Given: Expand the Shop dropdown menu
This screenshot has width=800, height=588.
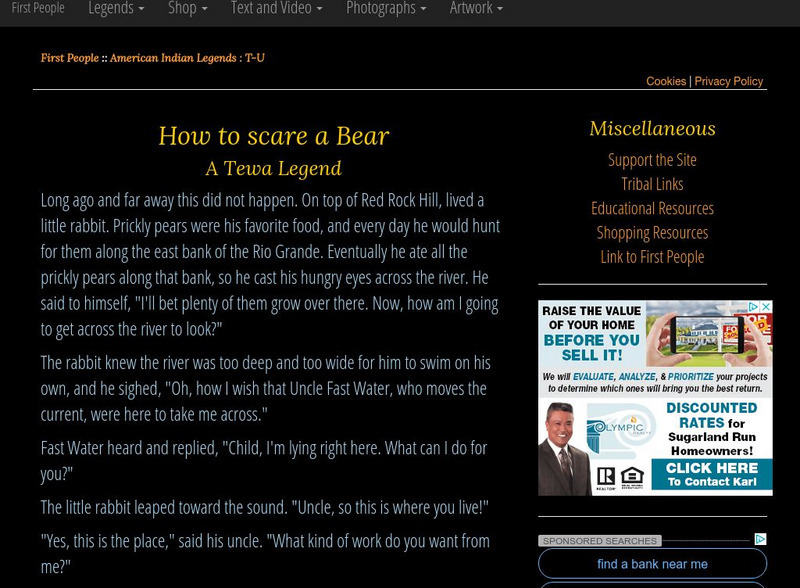Looking at the screenshot, I should tap(188, 8).
